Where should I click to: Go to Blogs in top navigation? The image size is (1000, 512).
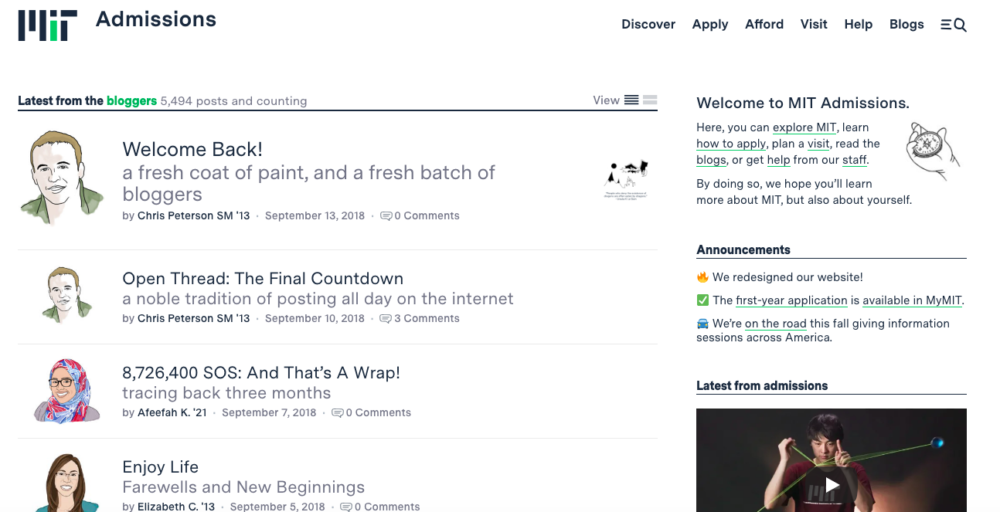pos(906,24)
